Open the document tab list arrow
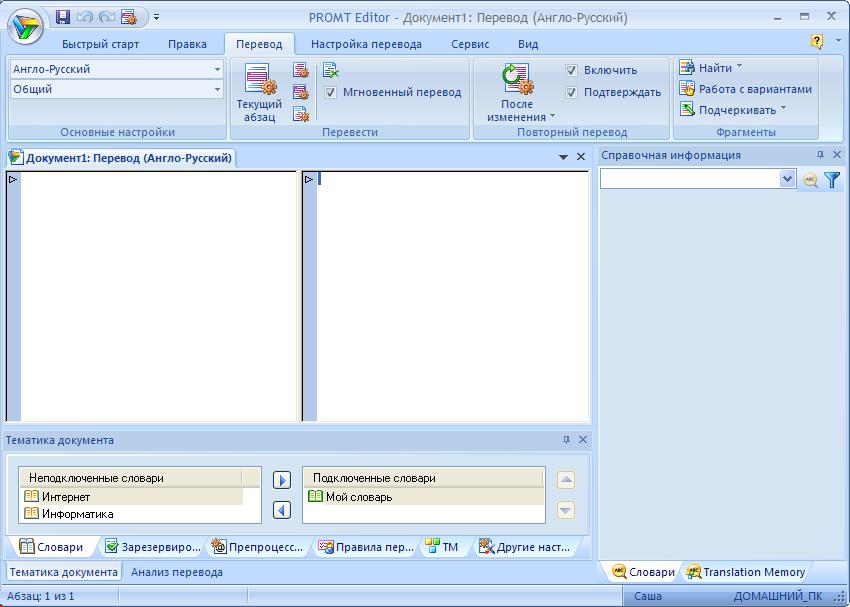This screenshot has width=850, height=607. tap(563, 157)
